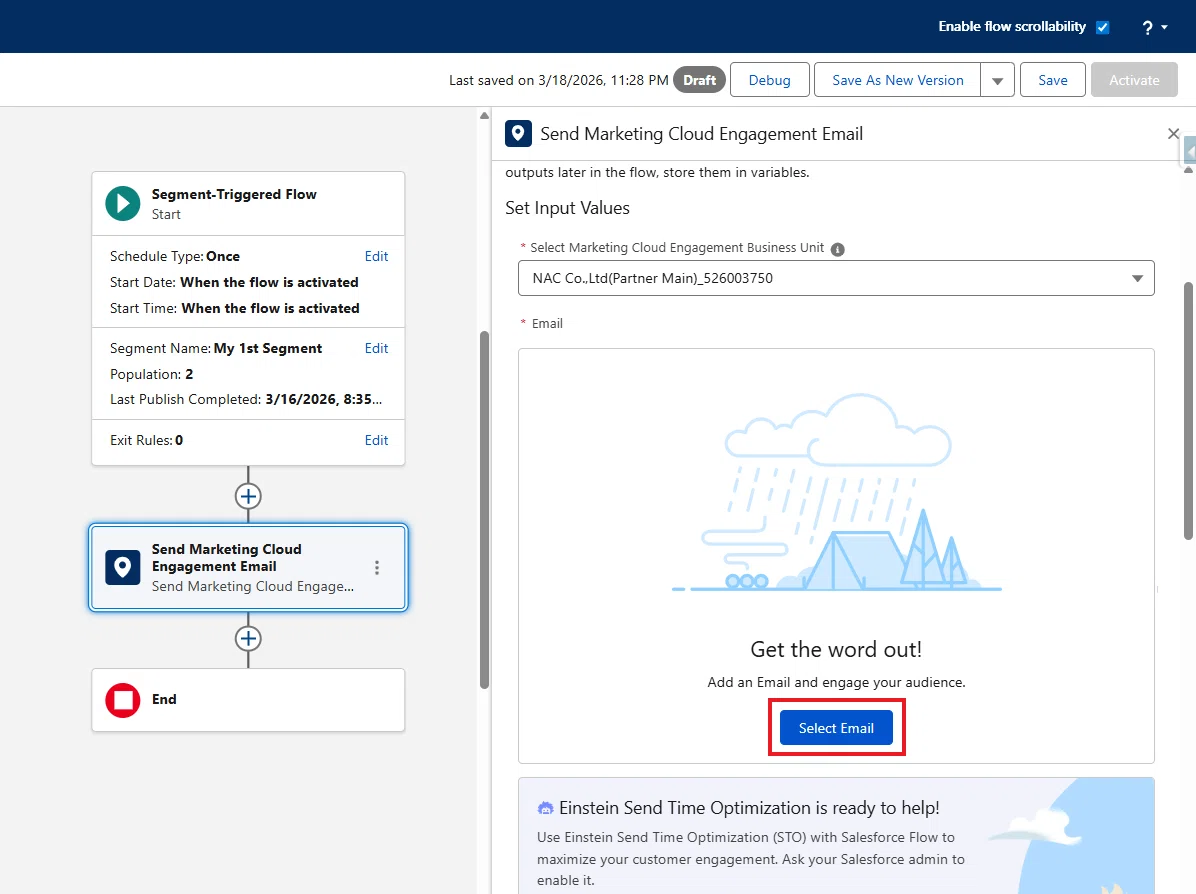Click the Draft status badge
1196x894 pixels.
(699, 80)
